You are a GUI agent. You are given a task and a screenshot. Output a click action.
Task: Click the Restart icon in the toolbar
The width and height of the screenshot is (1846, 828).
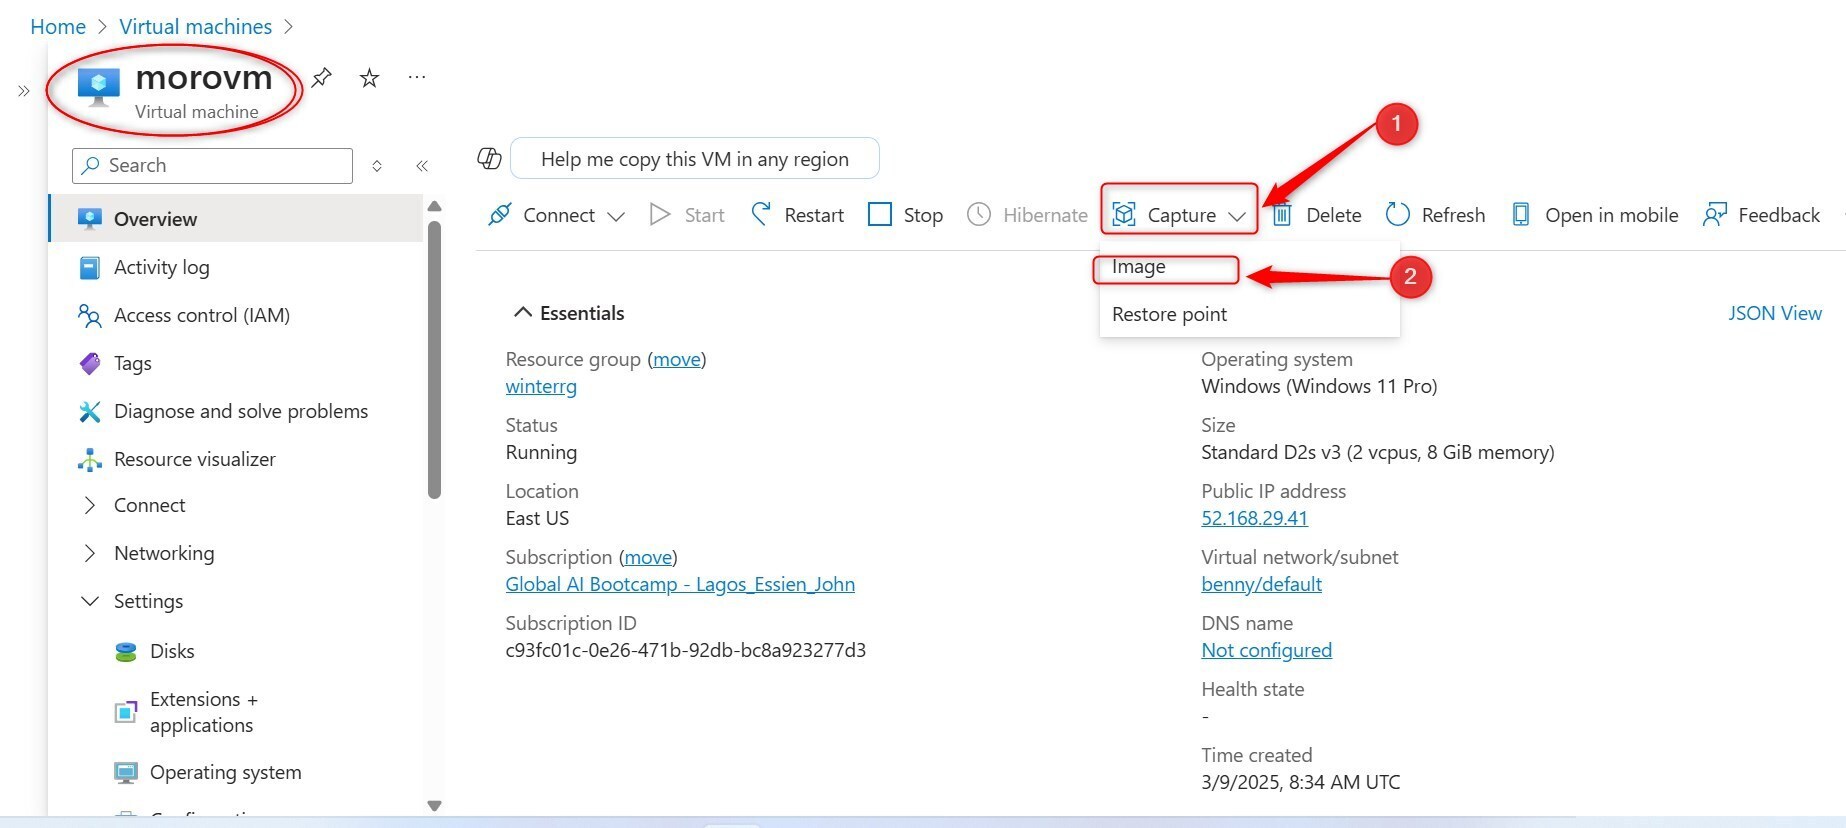(x=762, y=214)
